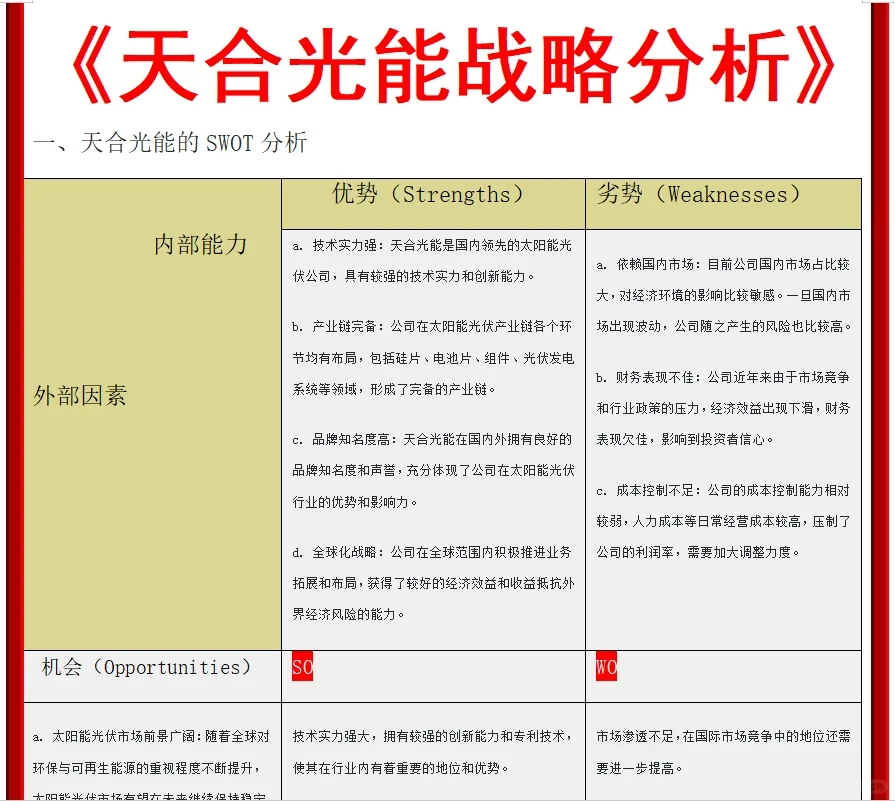
Task: Click the line 使其在行业内有着重要的地位和优势
Action: (x=400, y=768)
